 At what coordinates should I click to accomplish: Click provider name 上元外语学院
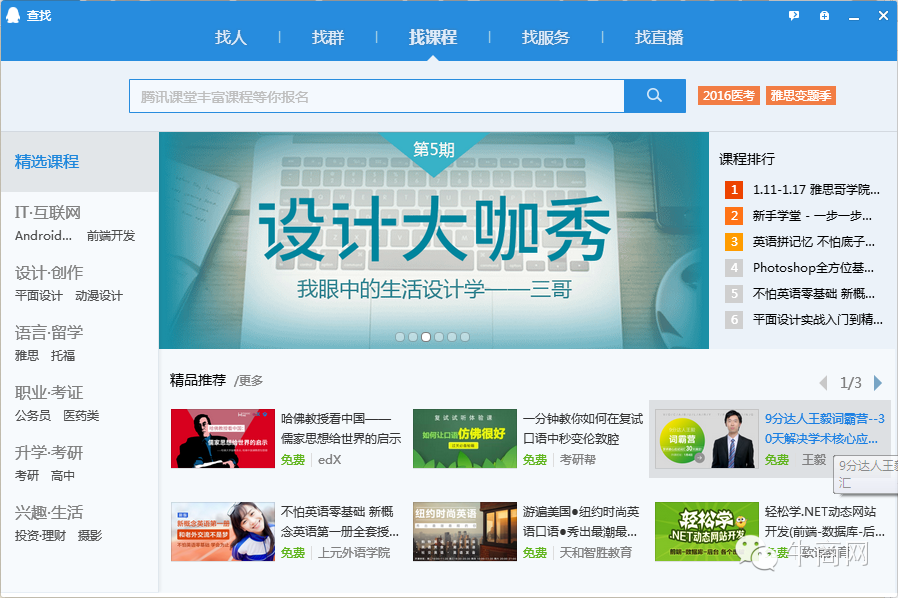(x=354, y=553)
